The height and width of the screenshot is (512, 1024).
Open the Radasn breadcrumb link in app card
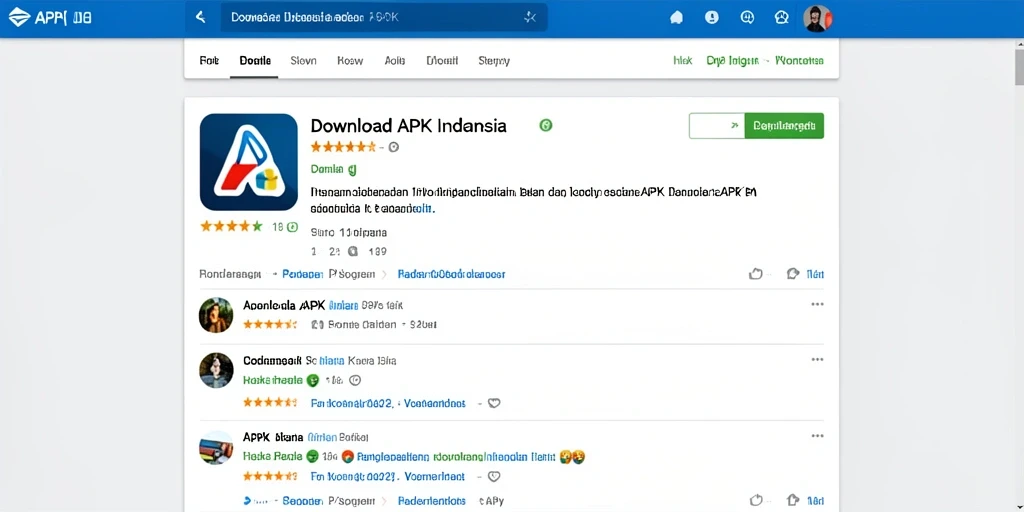(x=451, y=274)
